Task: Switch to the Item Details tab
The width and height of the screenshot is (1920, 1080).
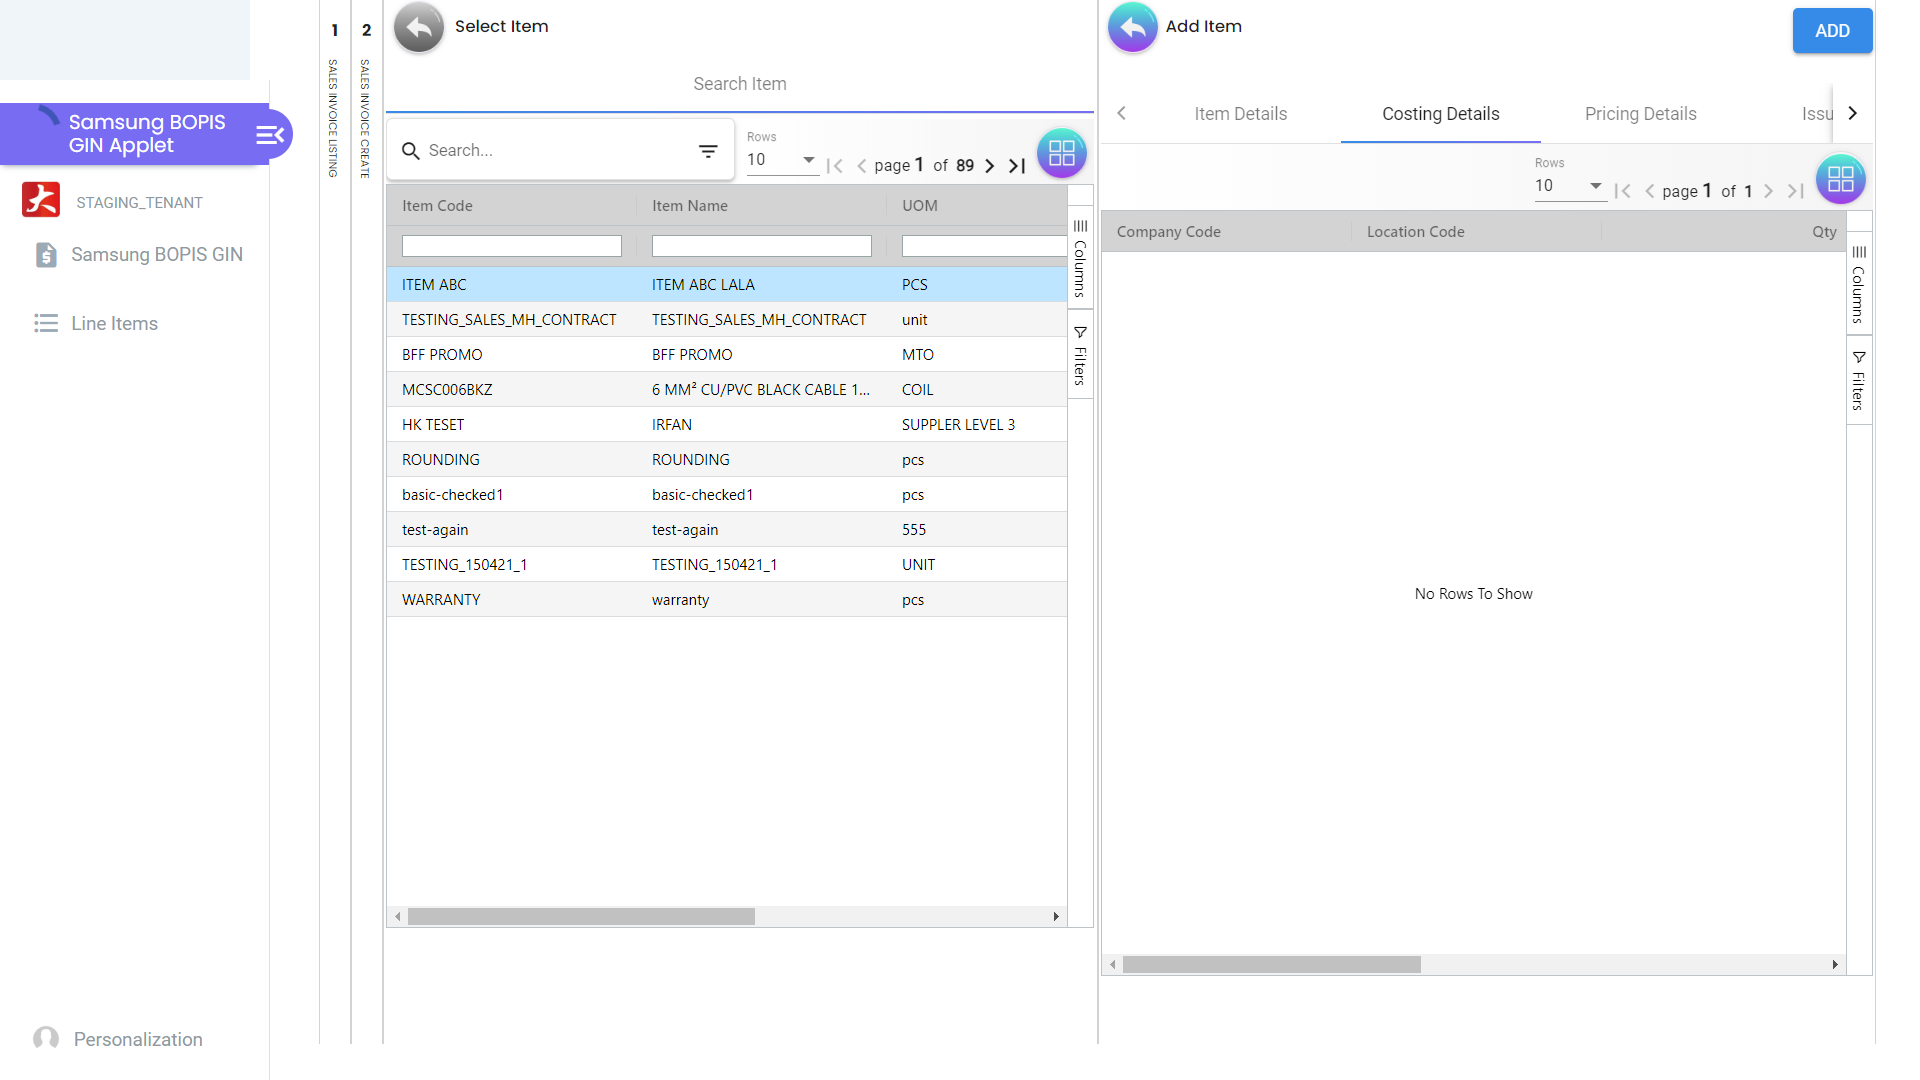Action: tap(1240, 114)
